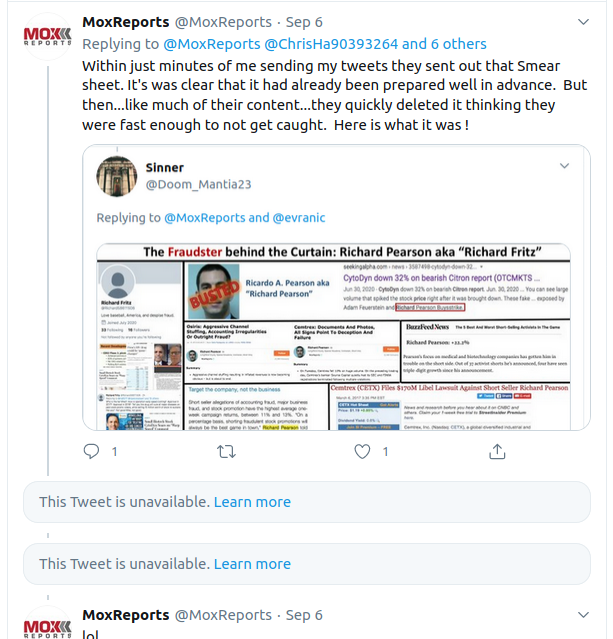
Task: Expand the top tweet's chevron menu
Action: point(584,22)
